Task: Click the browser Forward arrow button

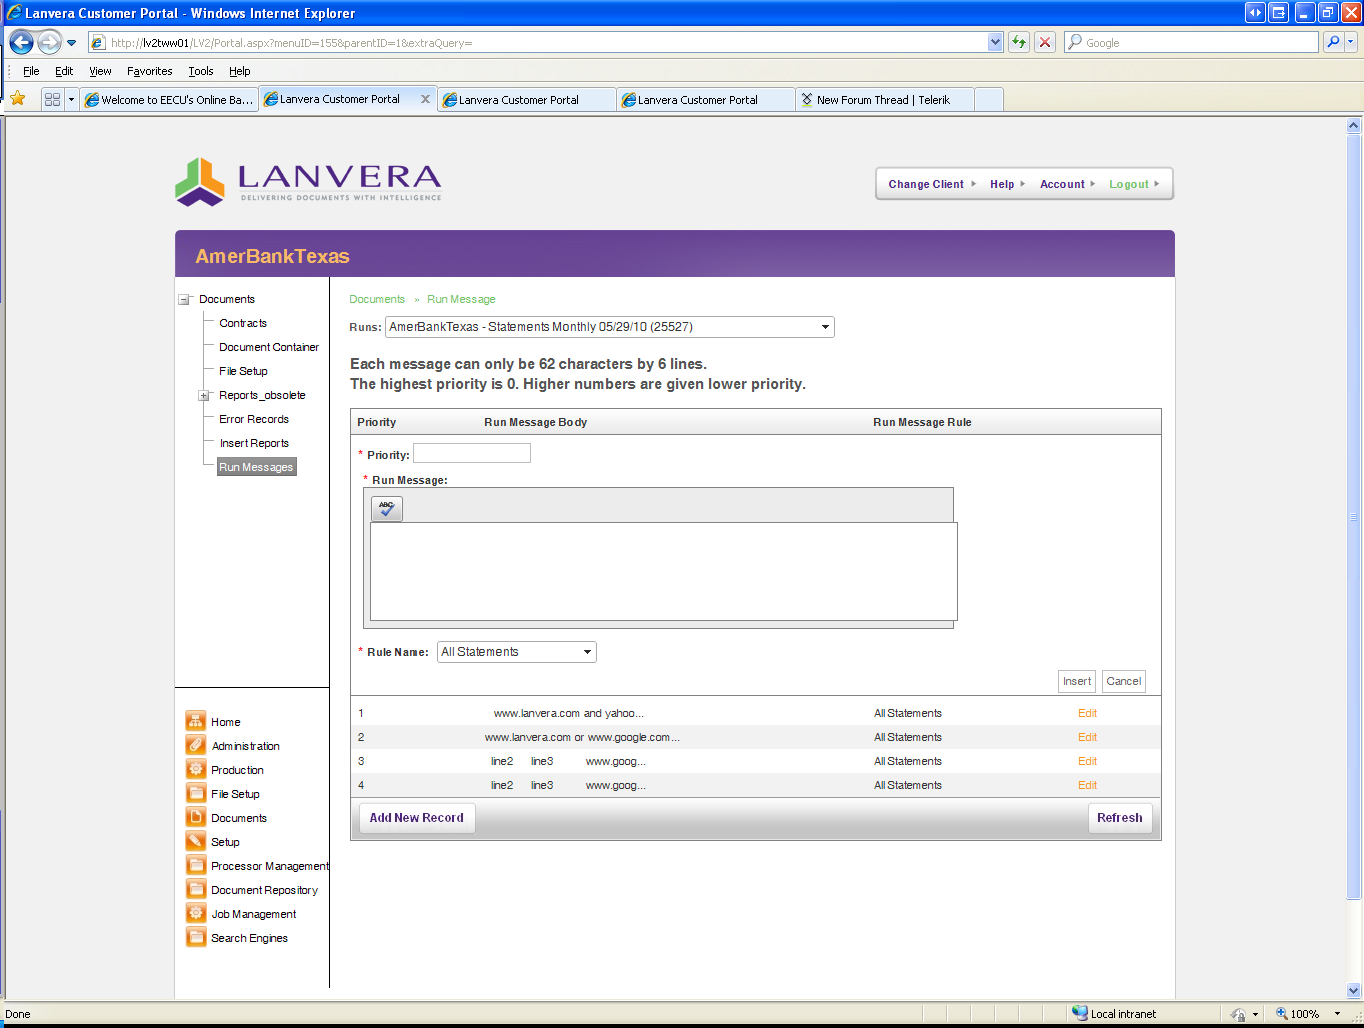Action: point(49,42)
